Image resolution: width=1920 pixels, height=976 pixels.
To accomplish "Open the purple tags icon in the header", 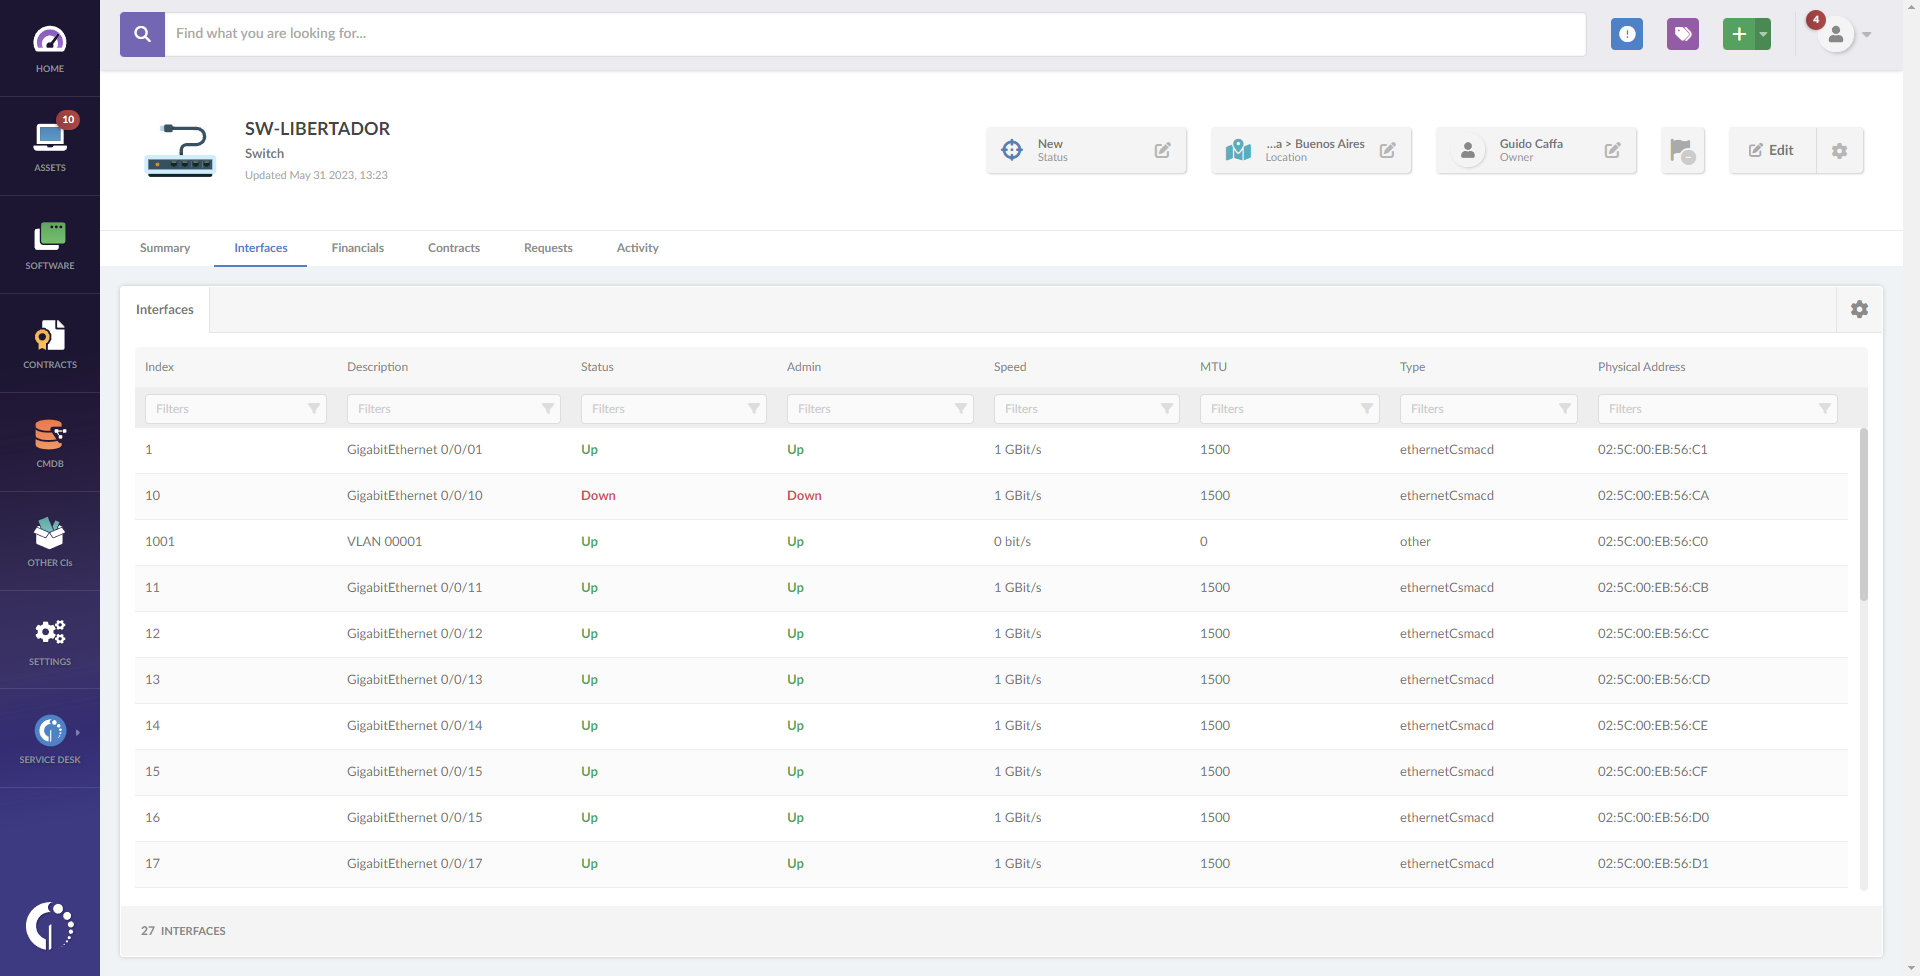I will point(1683,34).
